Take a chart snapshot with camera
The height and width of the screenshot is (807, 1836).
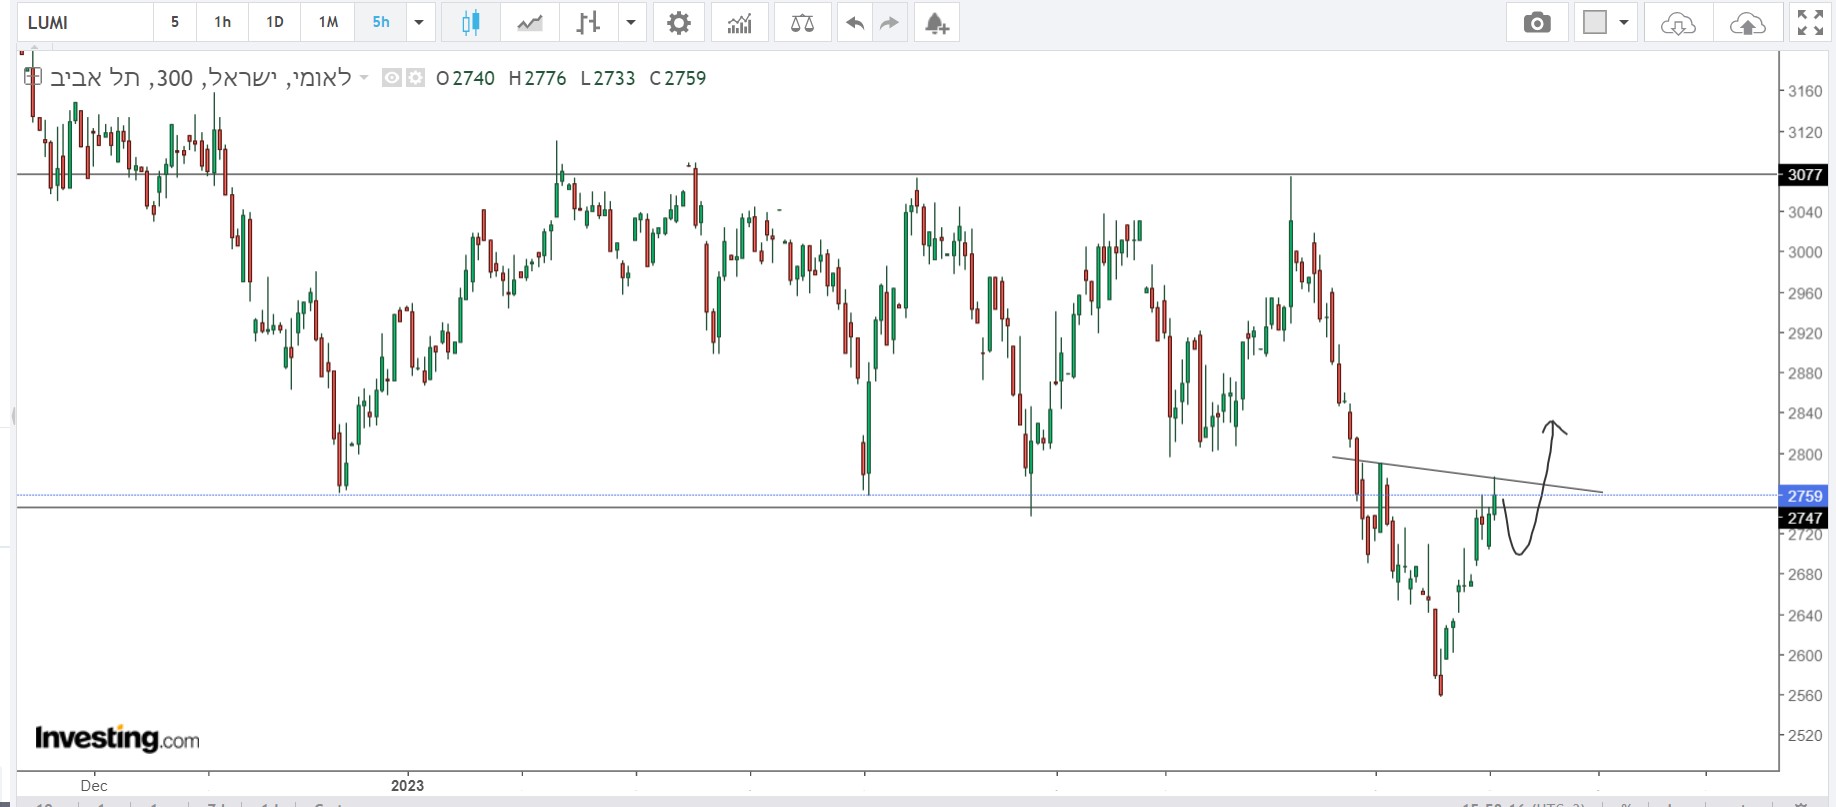tap(1537, 22)
